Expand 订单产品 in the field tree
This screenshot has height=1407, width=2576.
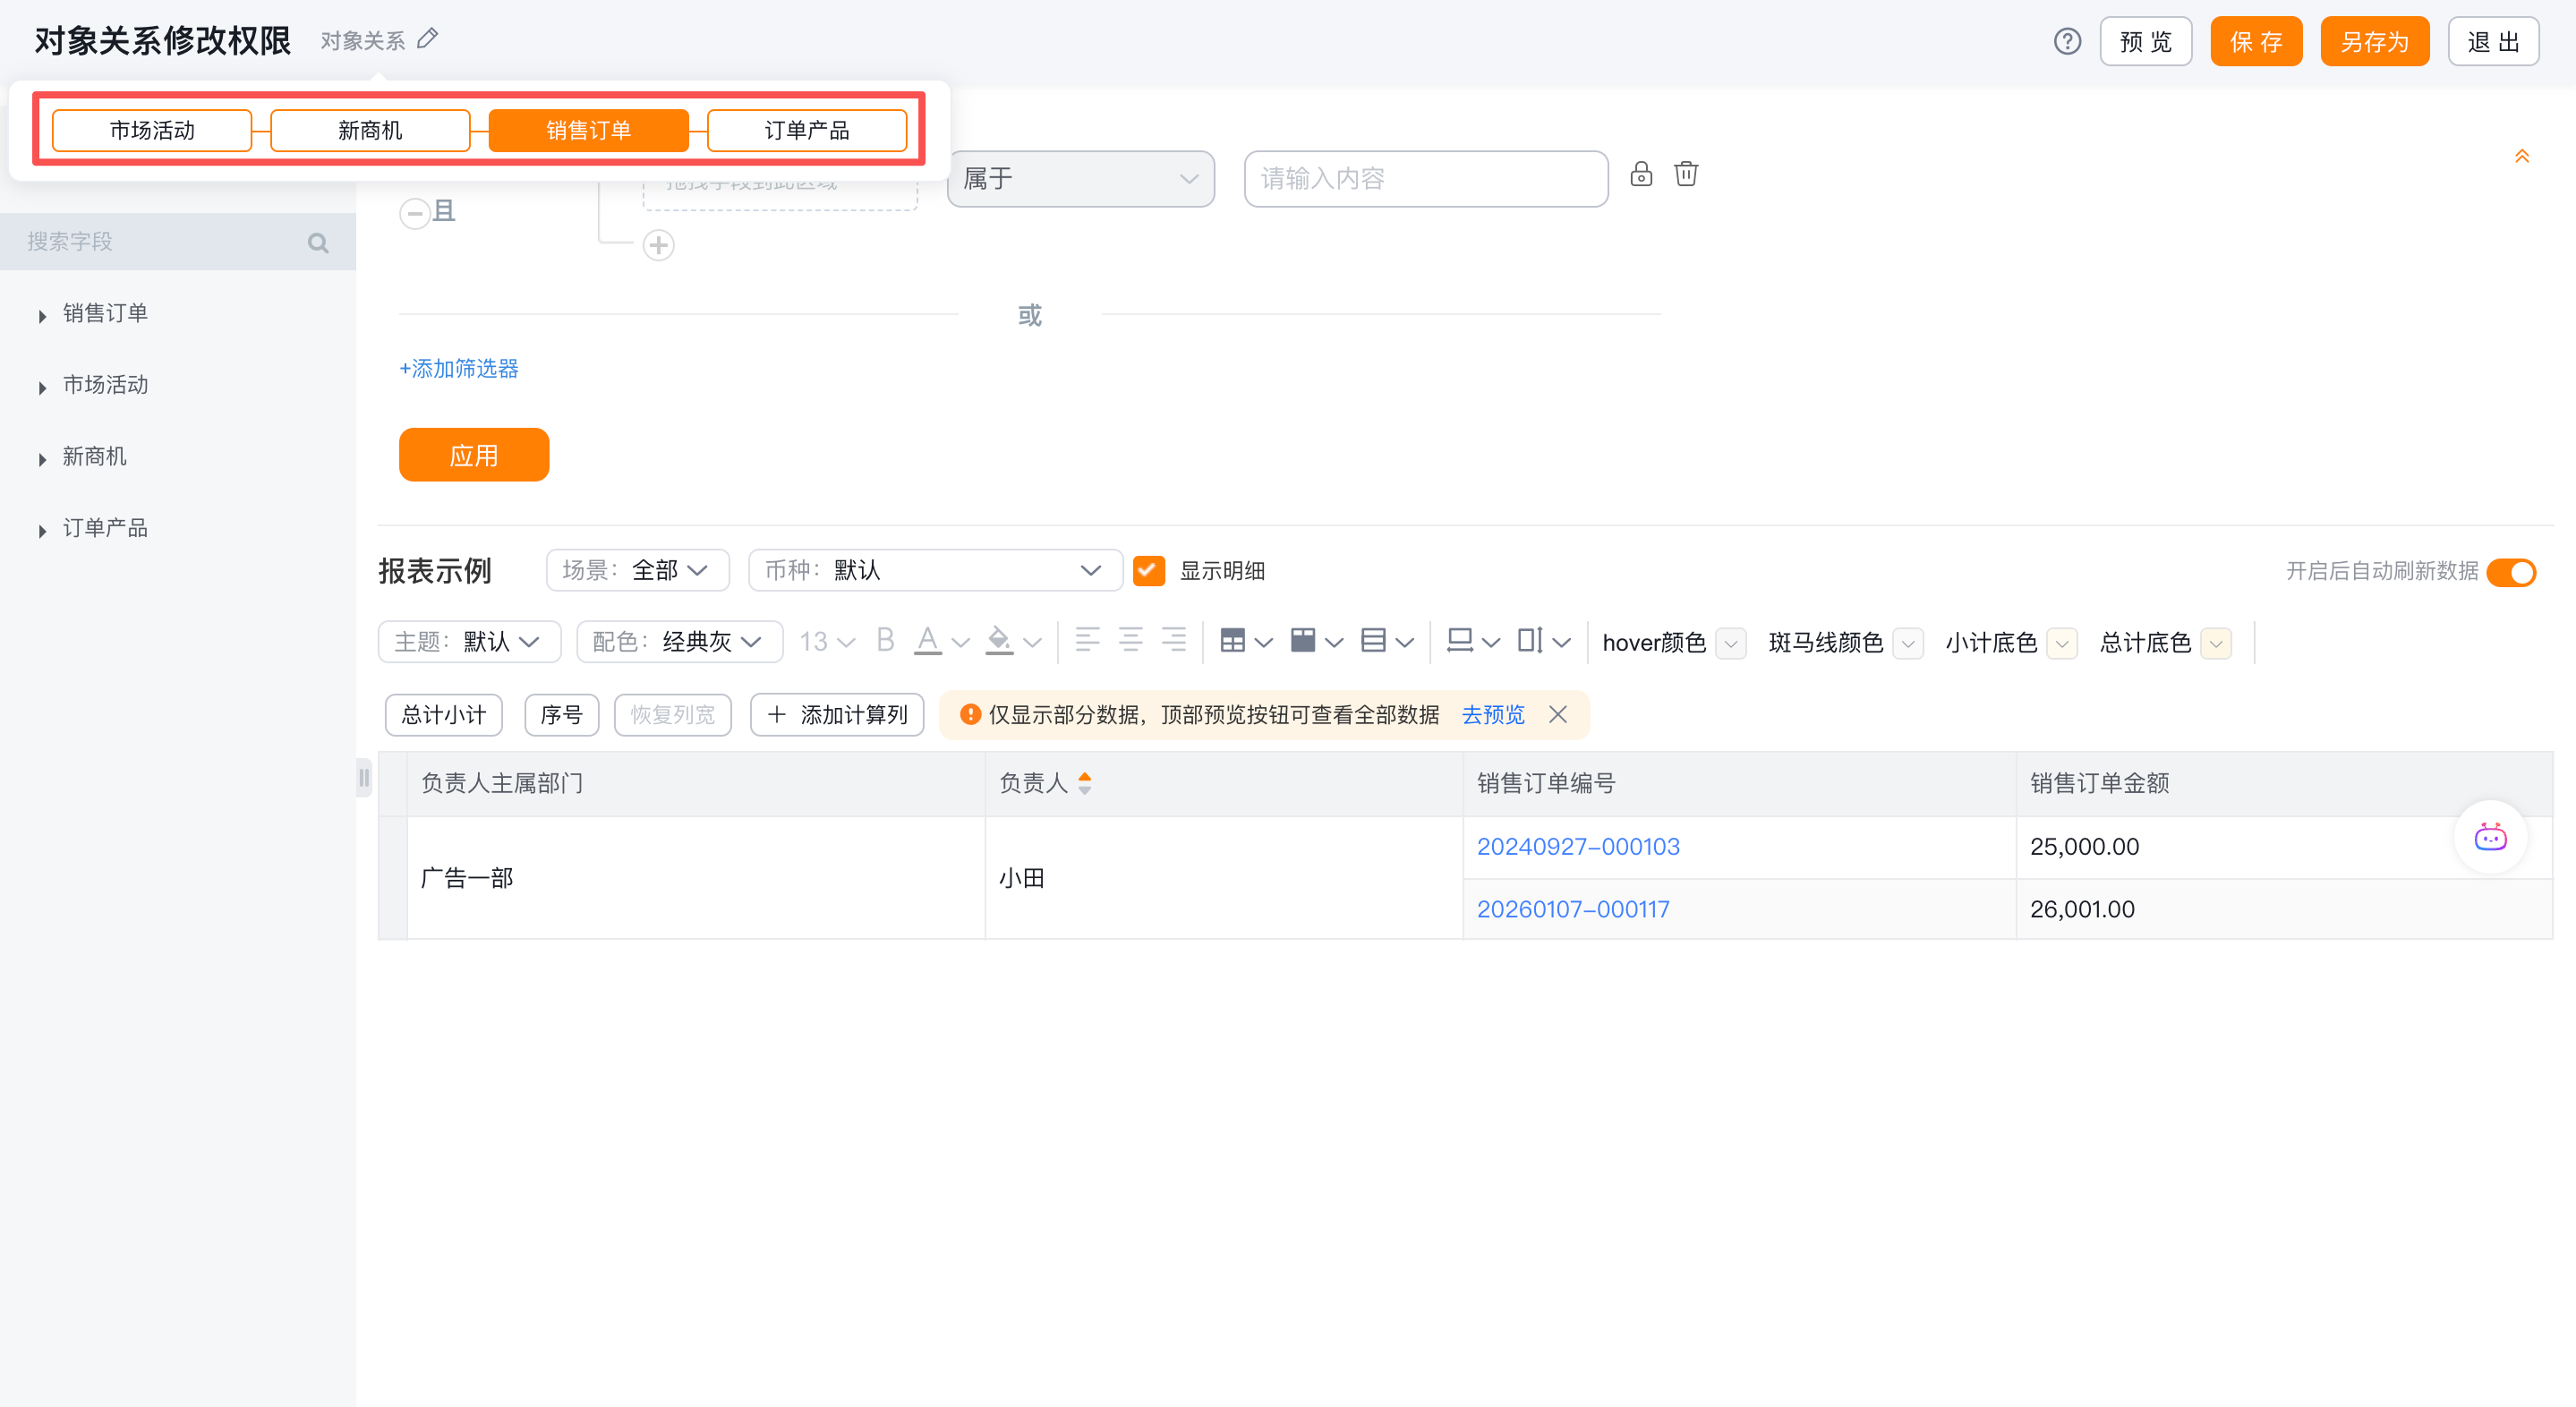pos(42,531)
